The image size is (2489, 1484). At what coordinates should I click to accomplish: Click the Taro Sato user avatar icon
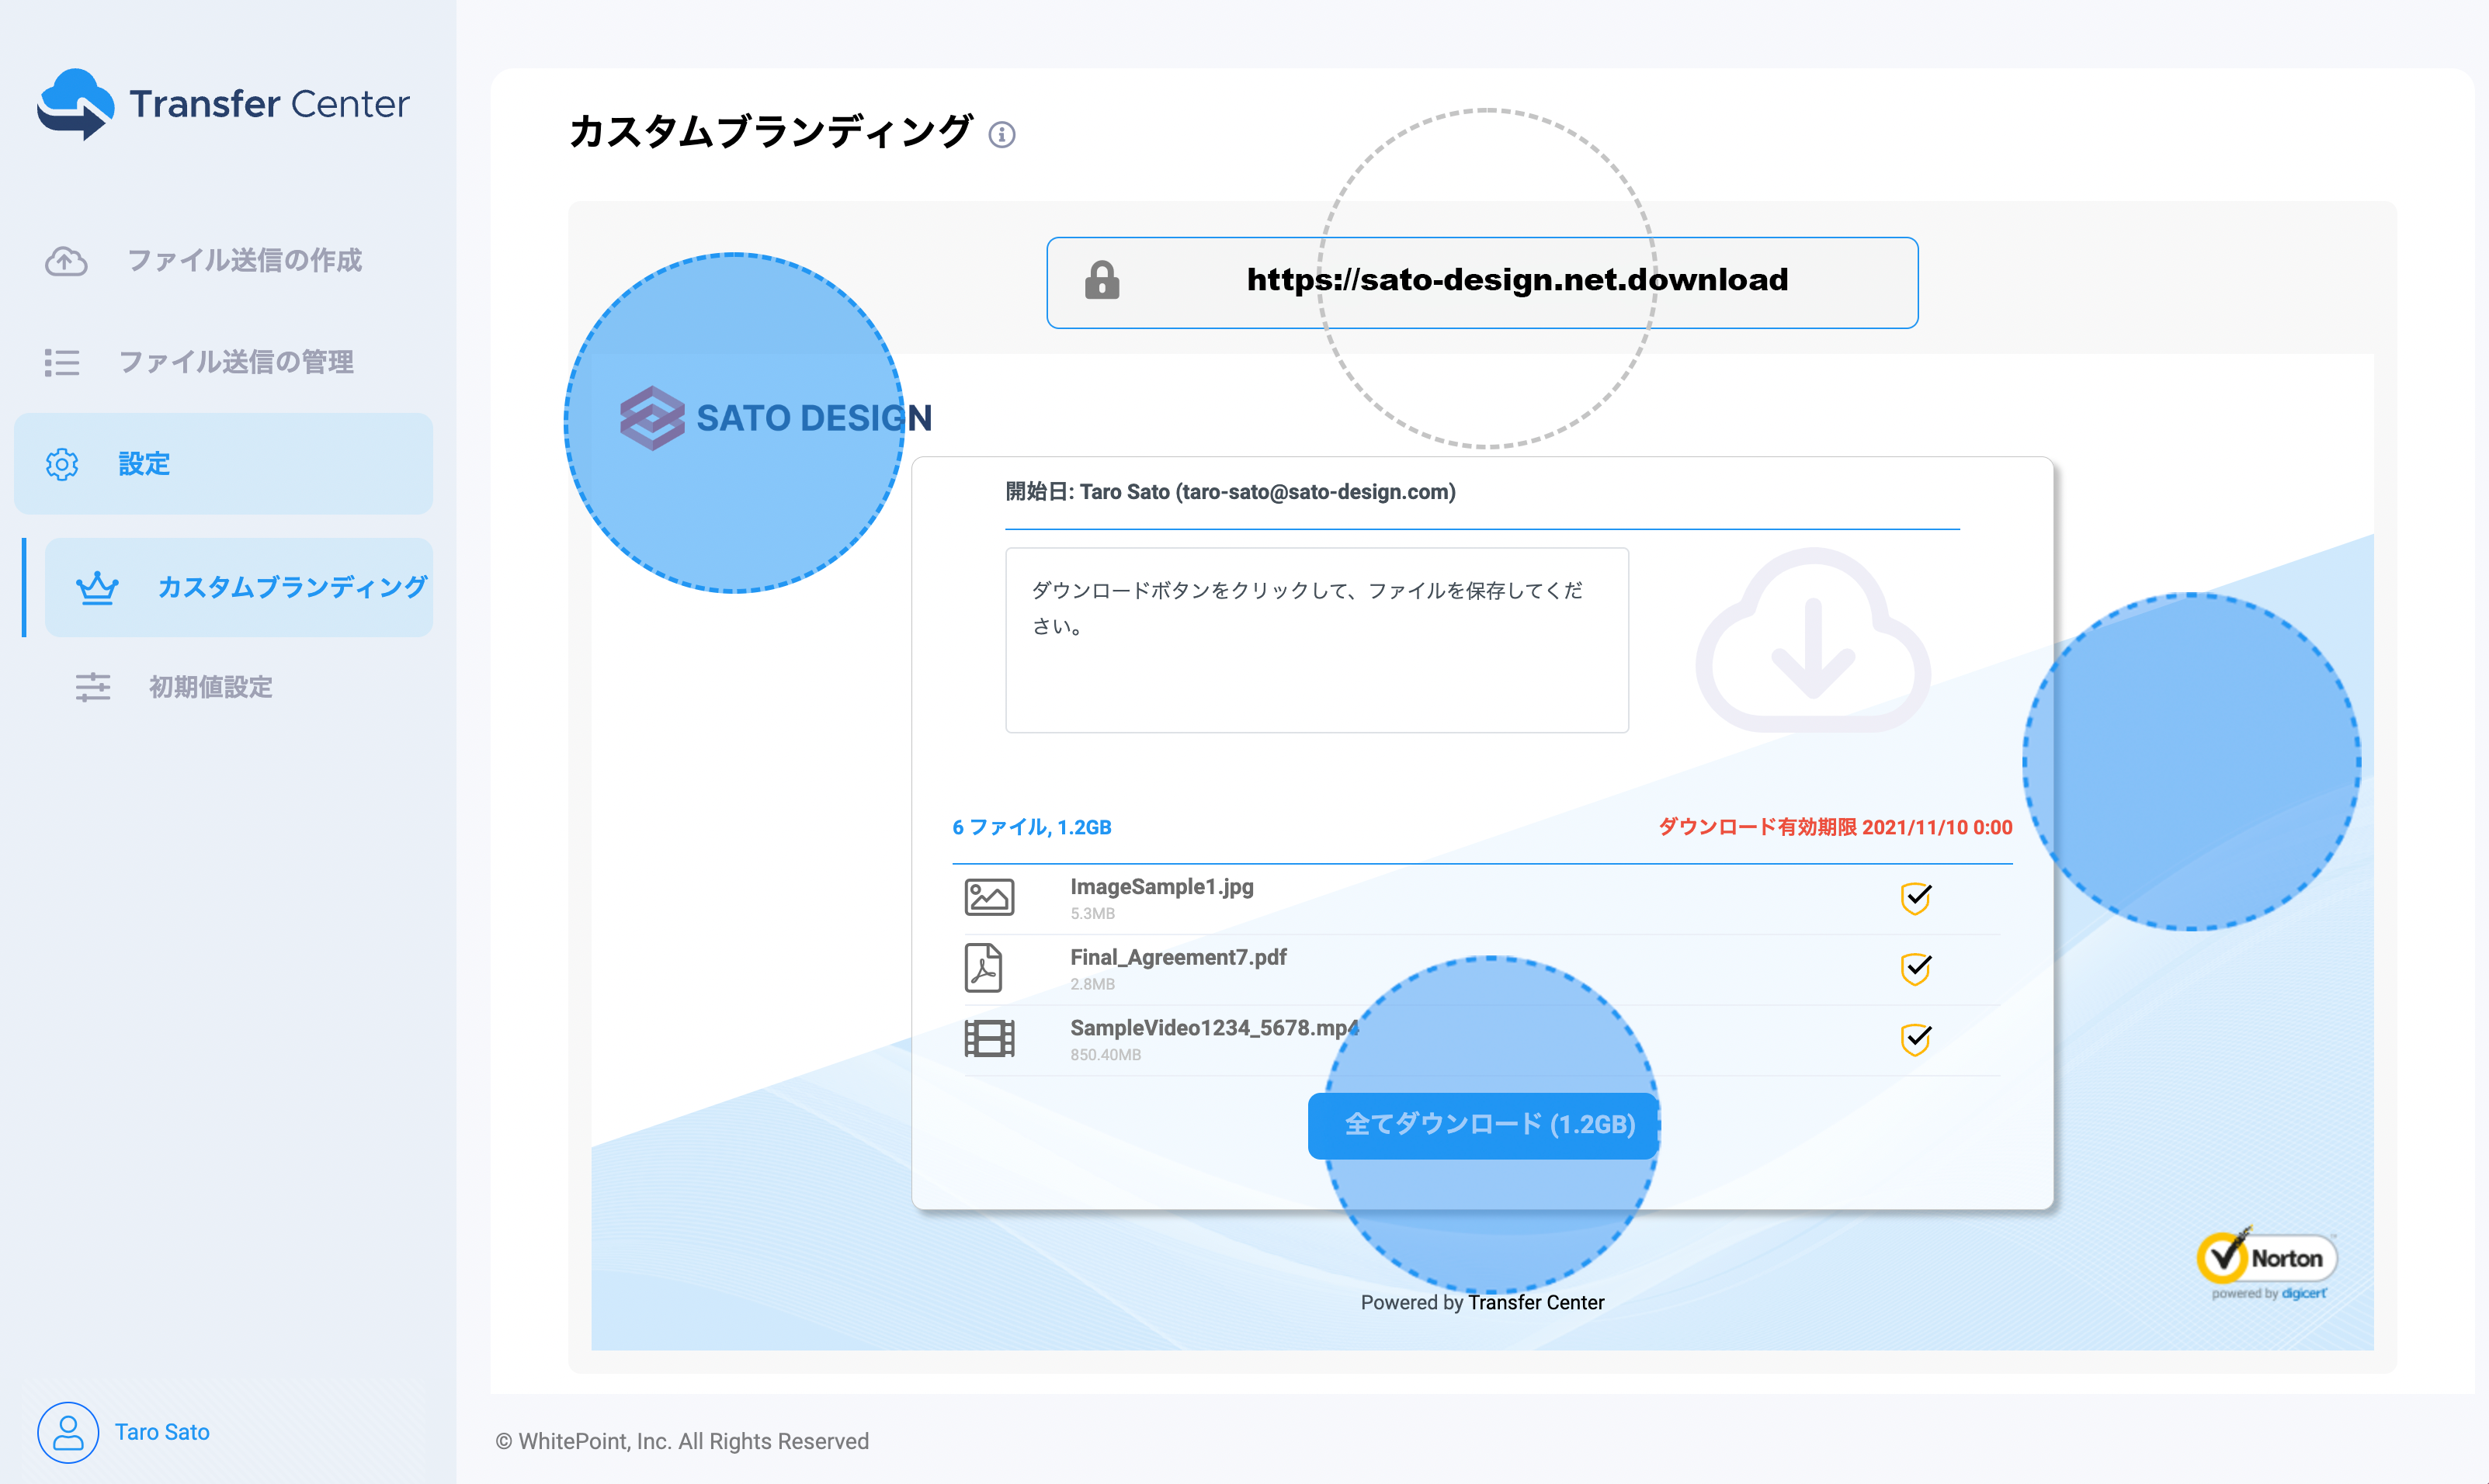click(67, 1431)
